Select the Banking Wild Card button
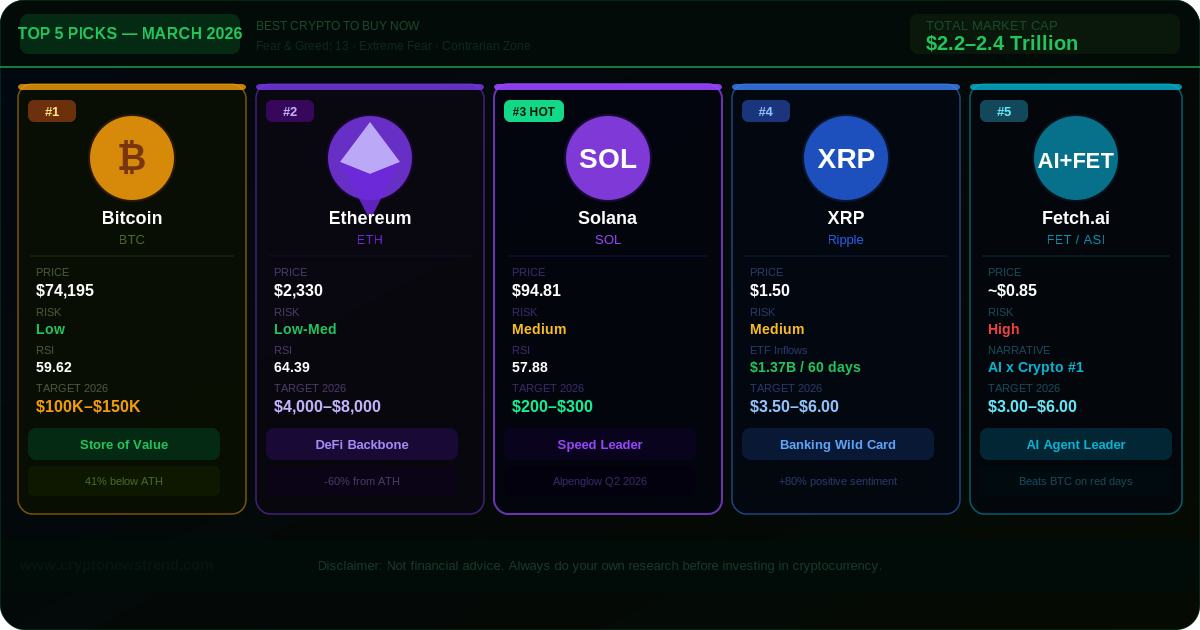Image resolution: width=1200 pixels, height=630 pixels. [838, 444]
